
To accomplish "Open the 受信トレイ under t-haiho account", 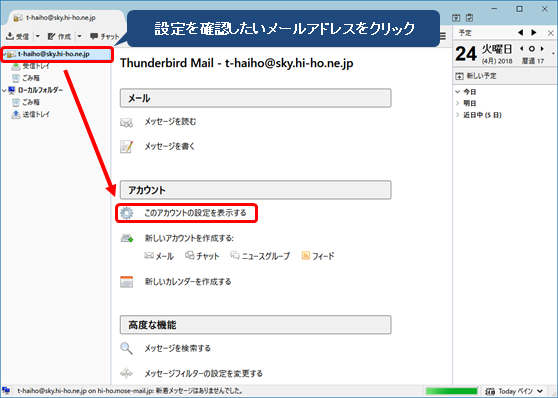I will 36,66.
